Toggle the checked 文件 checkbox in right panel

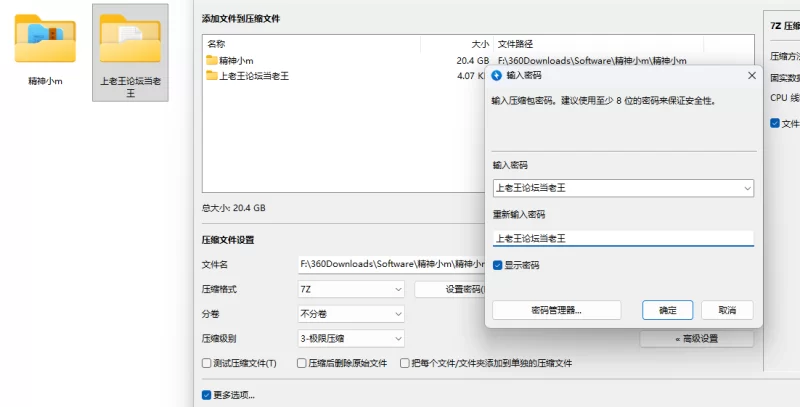tap(775, 123)
